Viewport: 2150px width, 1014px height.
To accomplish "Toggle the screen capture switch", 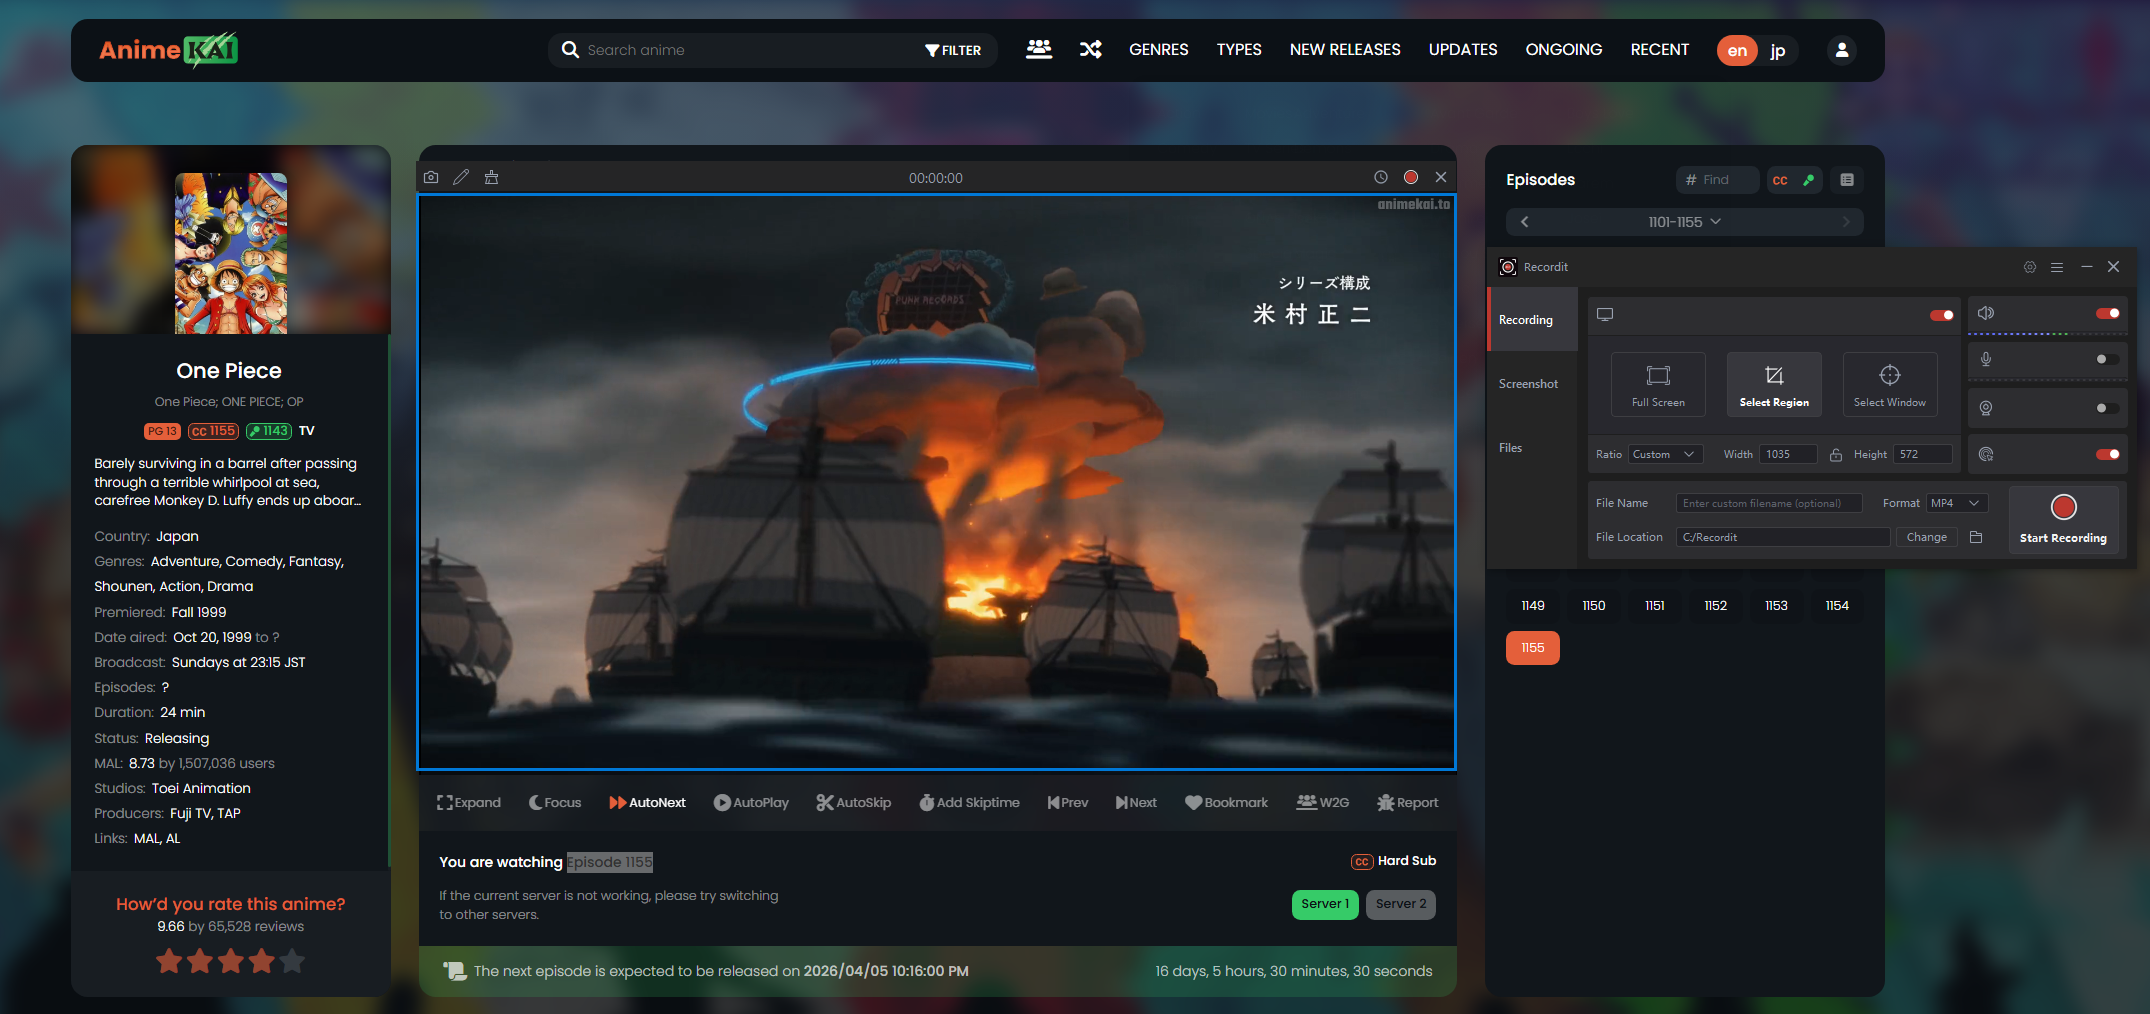I will [1942, 315].
